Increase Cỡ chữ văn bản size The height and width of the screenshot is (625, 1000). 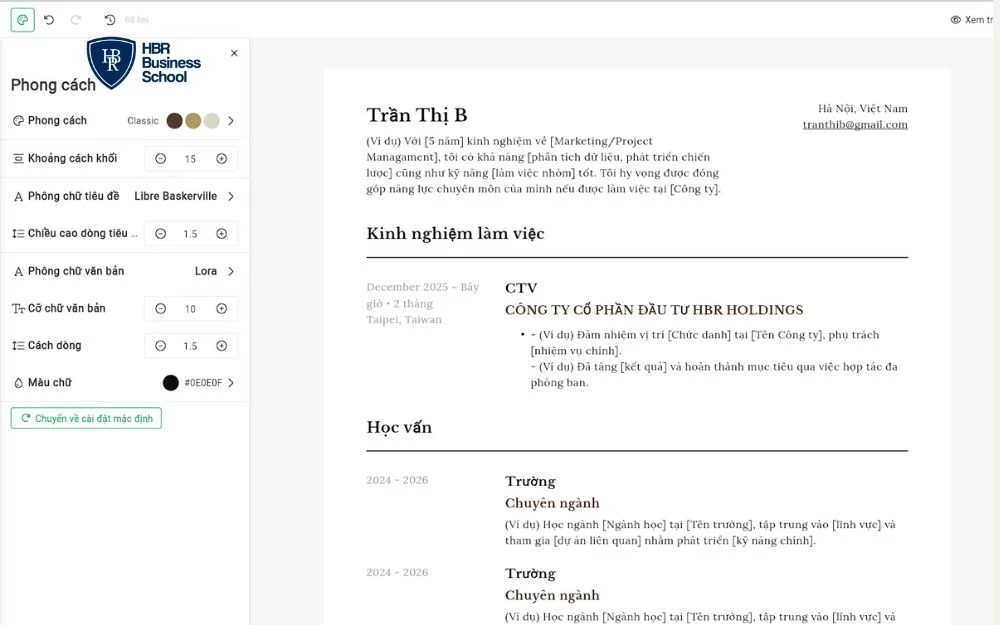point(221,309)
